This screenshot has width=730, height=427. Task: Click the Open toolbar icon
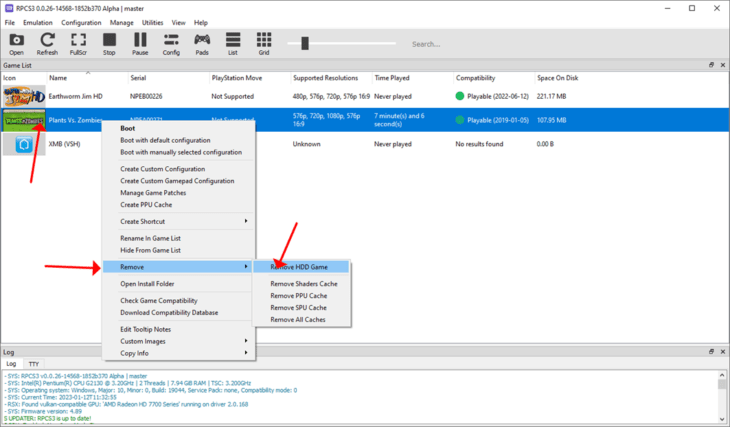point(16,44)
